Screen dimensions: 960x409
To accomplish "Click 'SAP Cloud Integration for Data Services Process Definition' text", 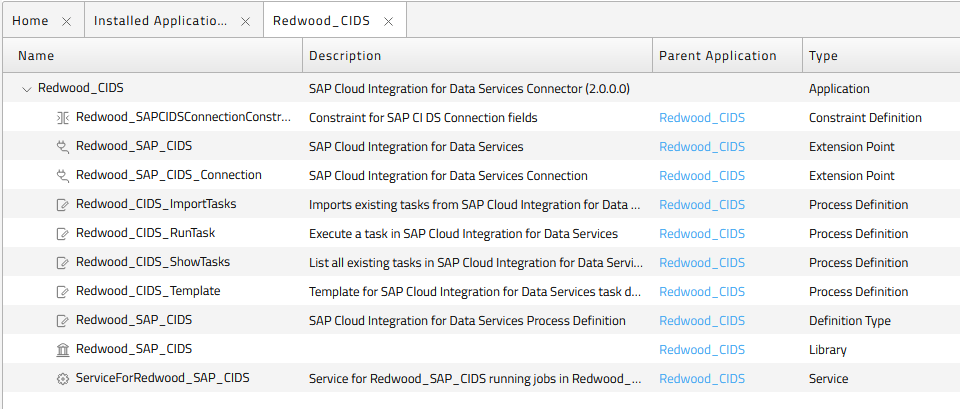I will pyautogui.click(x=467, y=321).
